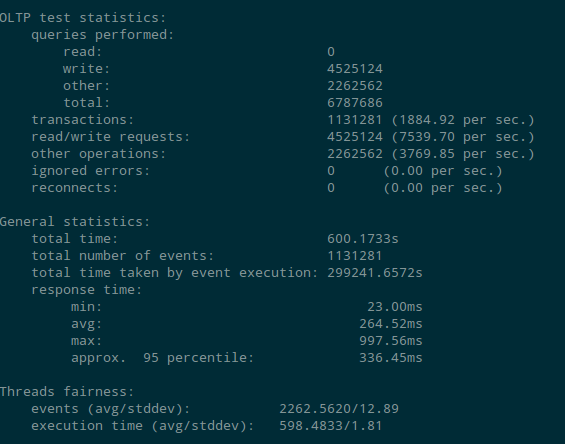The height and width of the screenshot is (444, 565).
Task: Click the 'ignored errors:' label
Action: click(90, 171)
